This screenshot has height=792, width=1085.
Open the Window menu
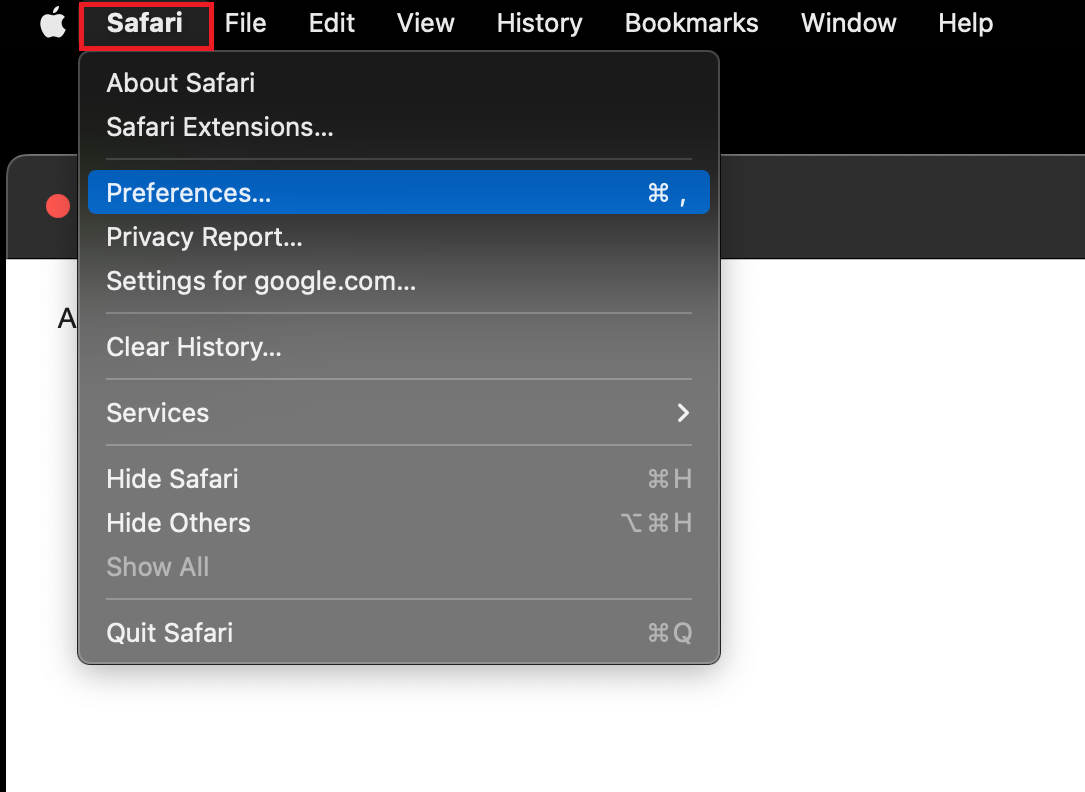848,24
